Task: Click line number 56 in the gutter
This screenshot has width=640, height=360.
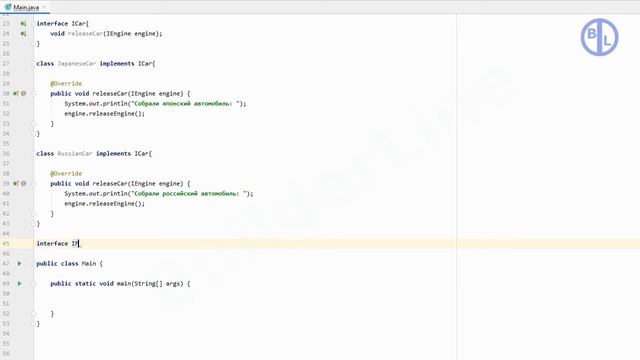Action: pyautogui.click(x=6, y=354)
